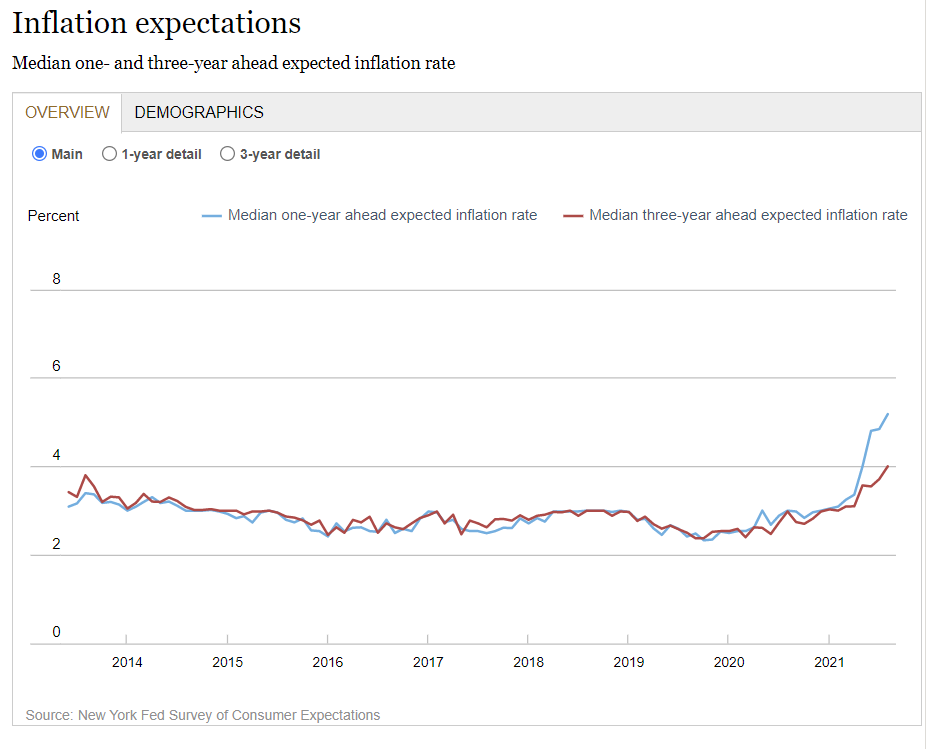Image resolution: width=941 pixels, height=749 pixels.
Task: Click the Percent axis label
Action: pyautogui.click(x=53, y=215)
